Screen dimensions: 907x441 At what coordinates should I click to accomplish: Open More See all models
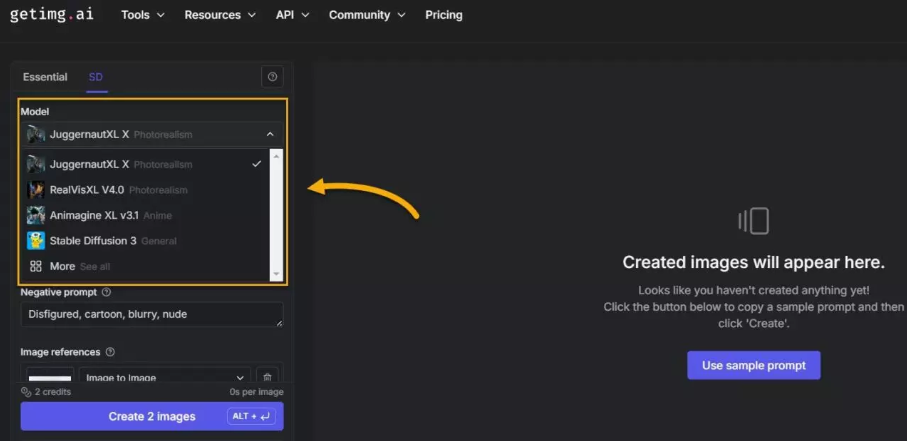pyautogui.click(x=145, y=266)
